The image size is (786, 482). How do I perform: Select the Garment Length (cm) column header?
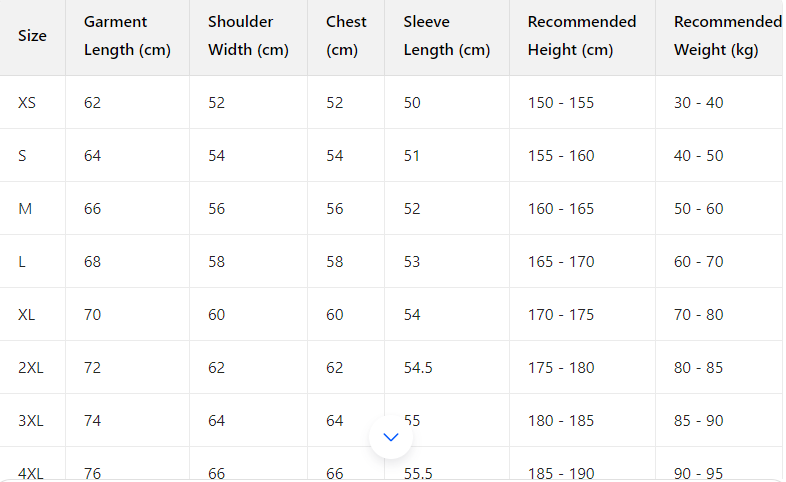click(x=127, y=36)
